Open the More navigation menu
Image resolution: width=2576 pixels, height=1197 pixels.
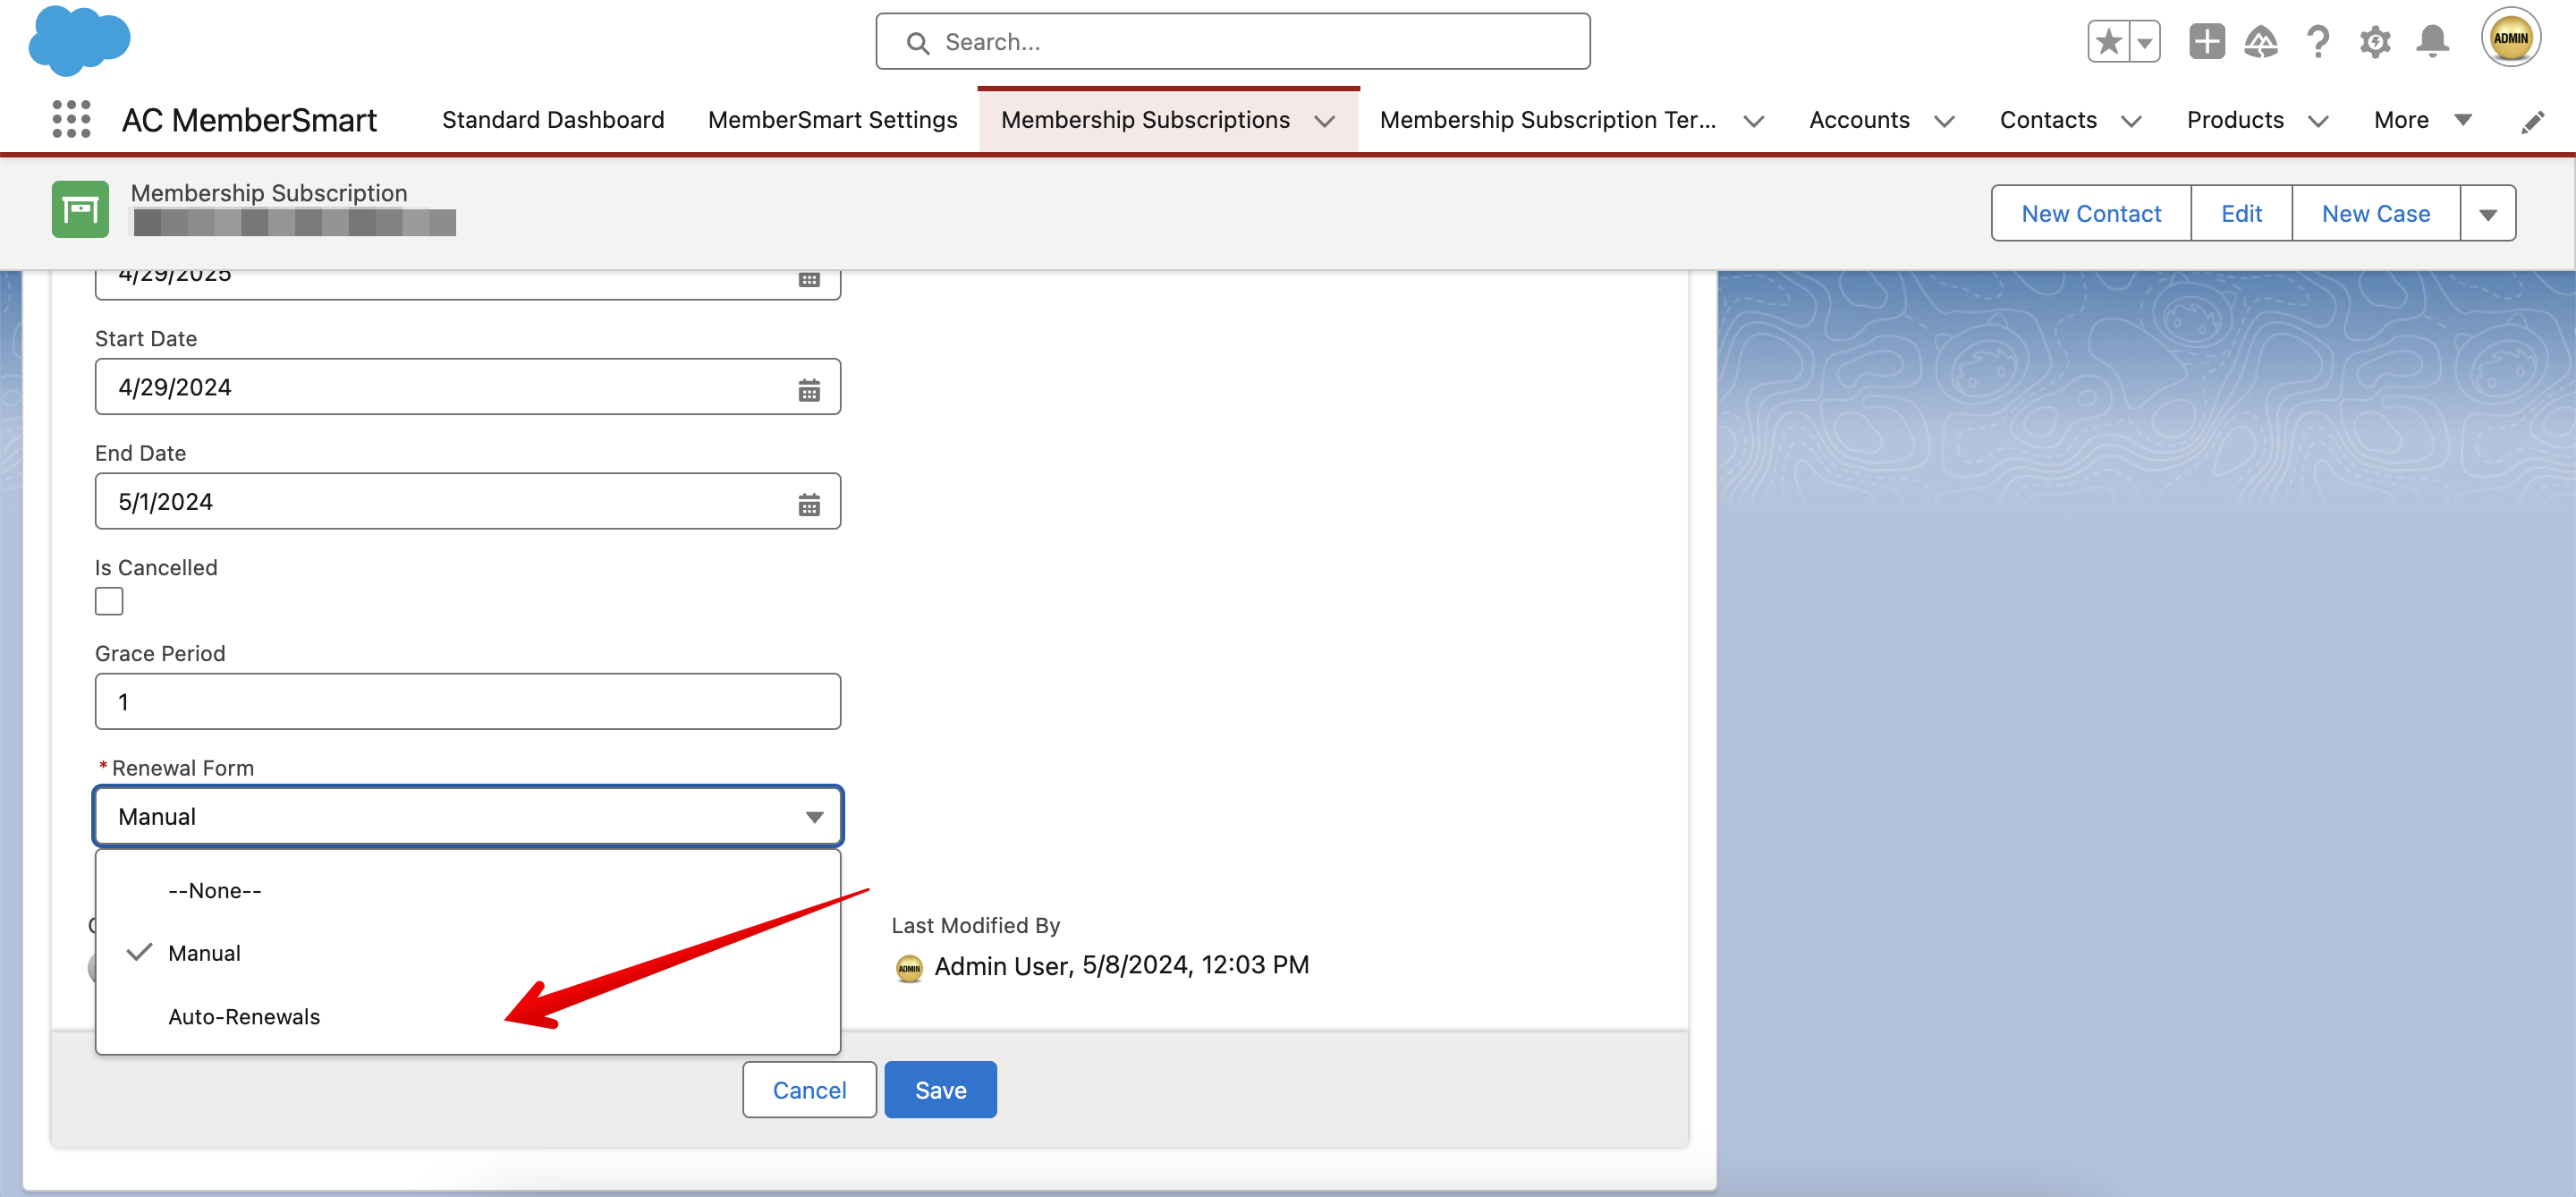click(2422, 120)
